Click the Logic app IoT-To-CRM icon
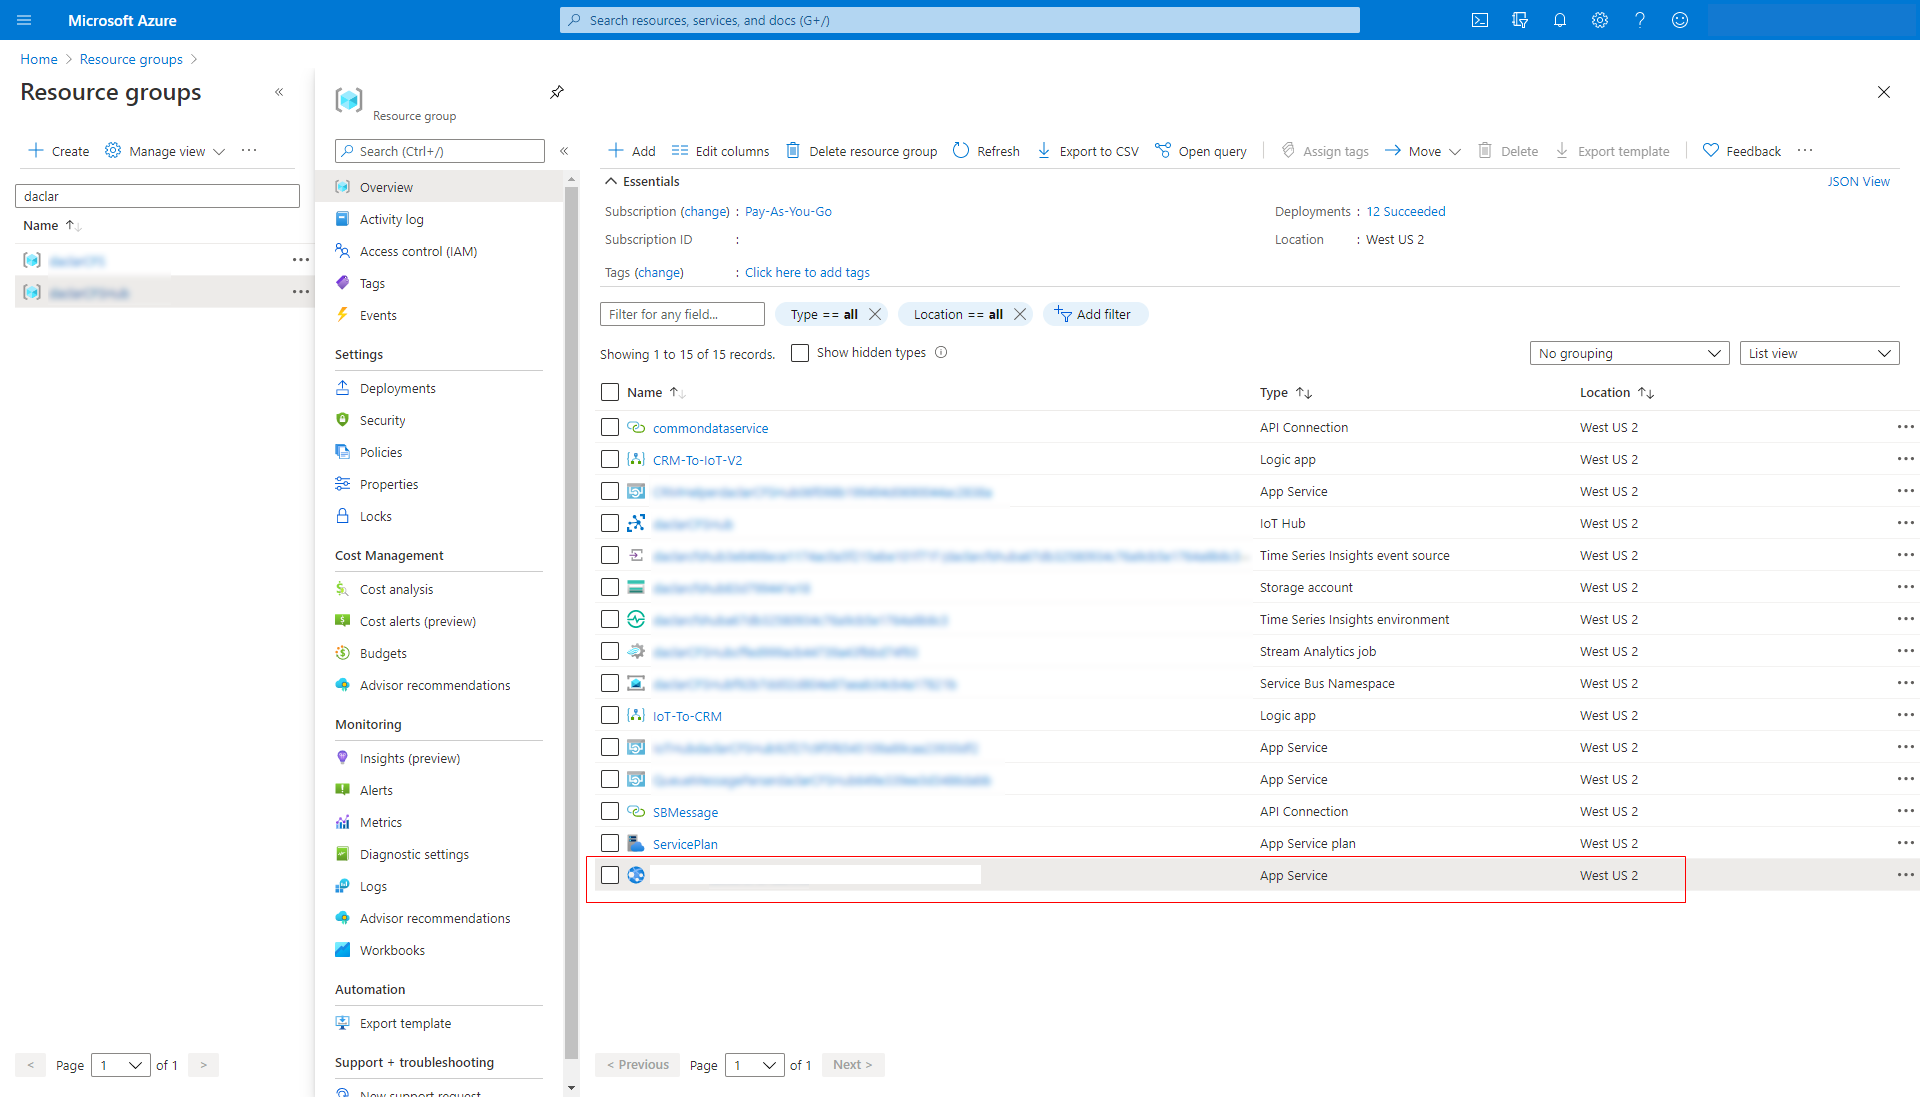This screenshot has height=1097, width=1920. tap(636, 715)
